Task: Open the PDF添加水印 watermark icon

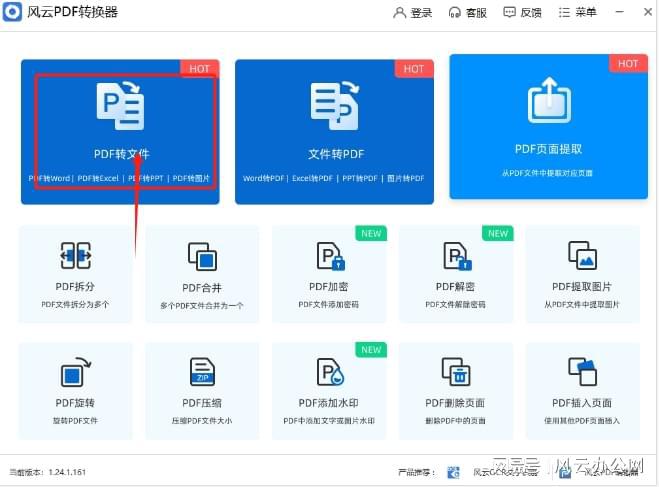Action: [330, 372]
